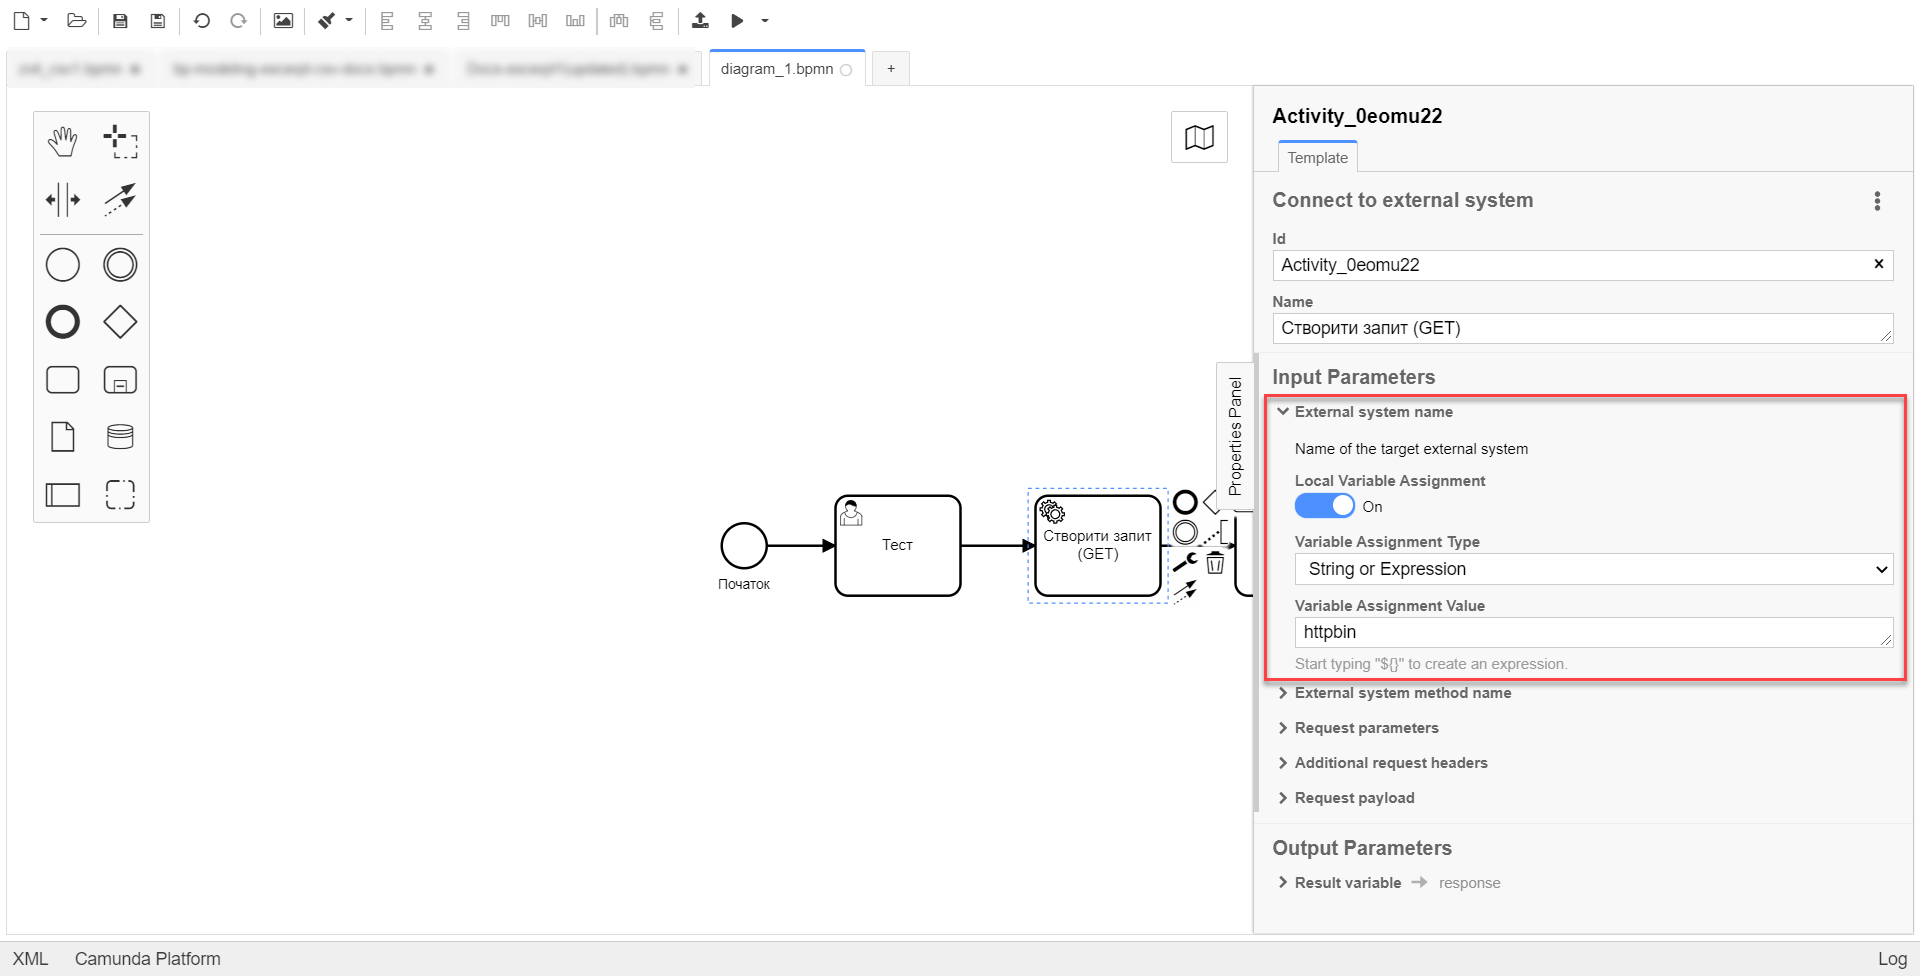Redo the last action
This screenshot has height=976, width=1920.
coord(238,20)
